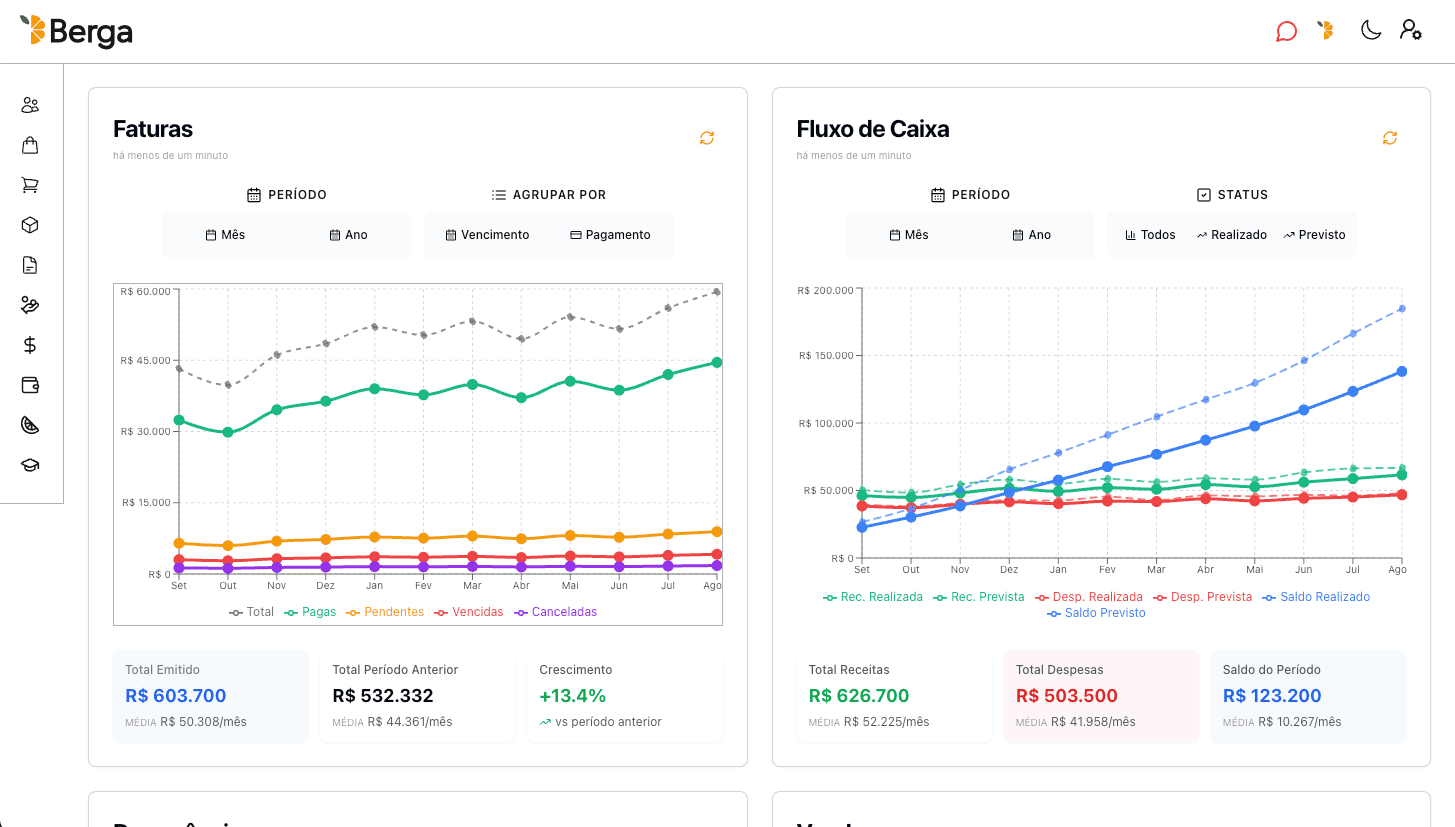Click the Todos status button
Viewport: 1455px width, 827px height.
pos(1150,234)
